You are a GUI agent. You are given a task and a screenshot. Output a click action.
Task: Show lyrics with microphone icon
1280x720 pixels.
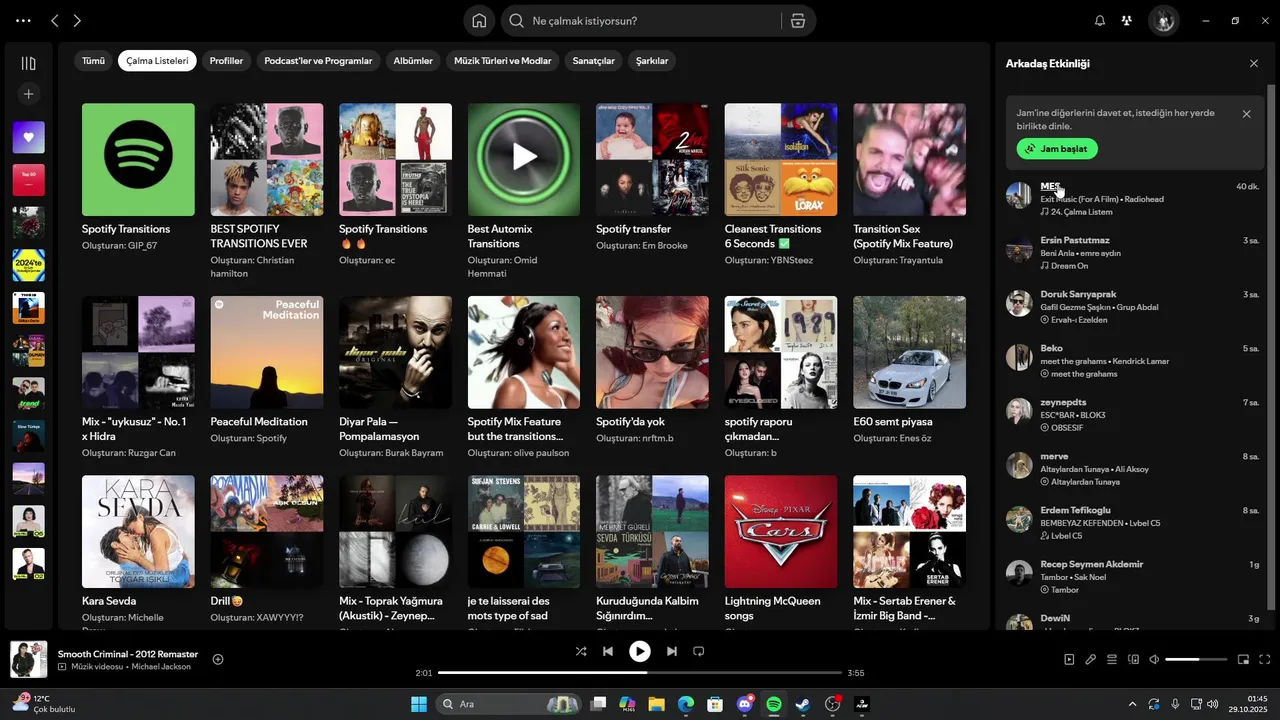click(x=1090, y=660)
